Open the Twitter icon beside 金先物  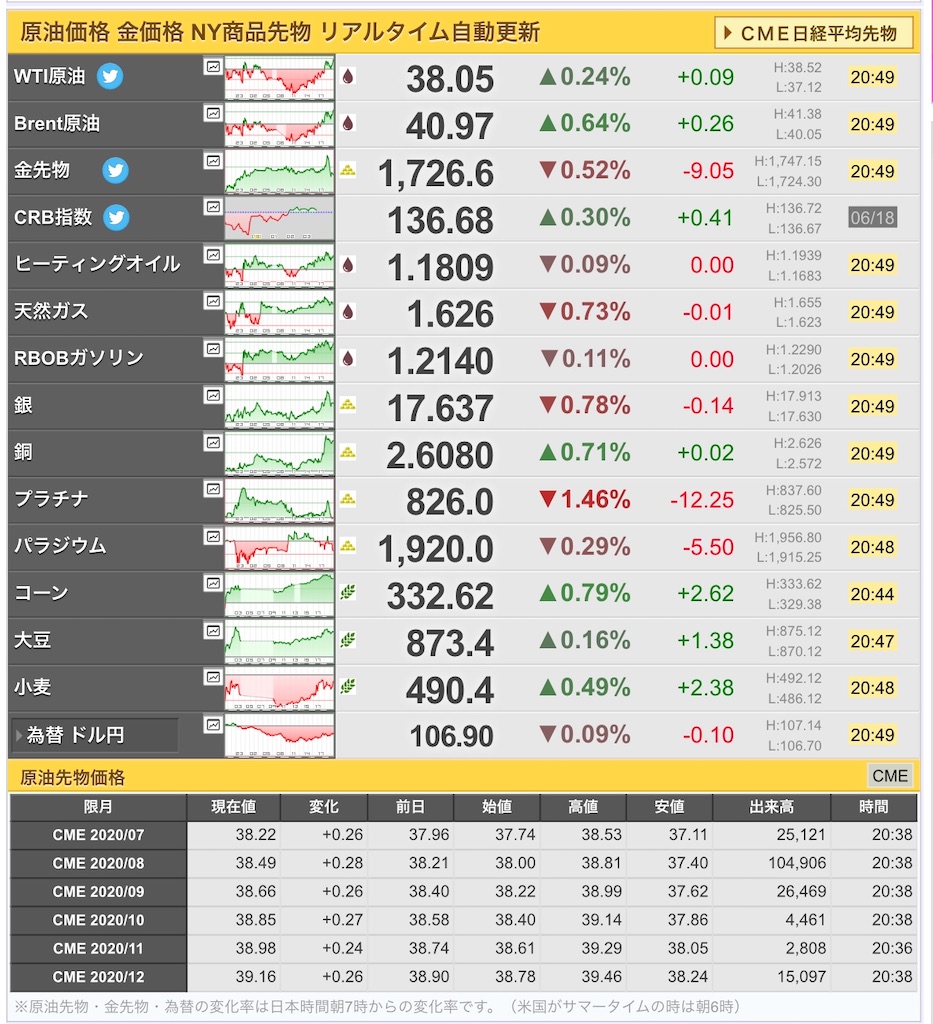115,170
